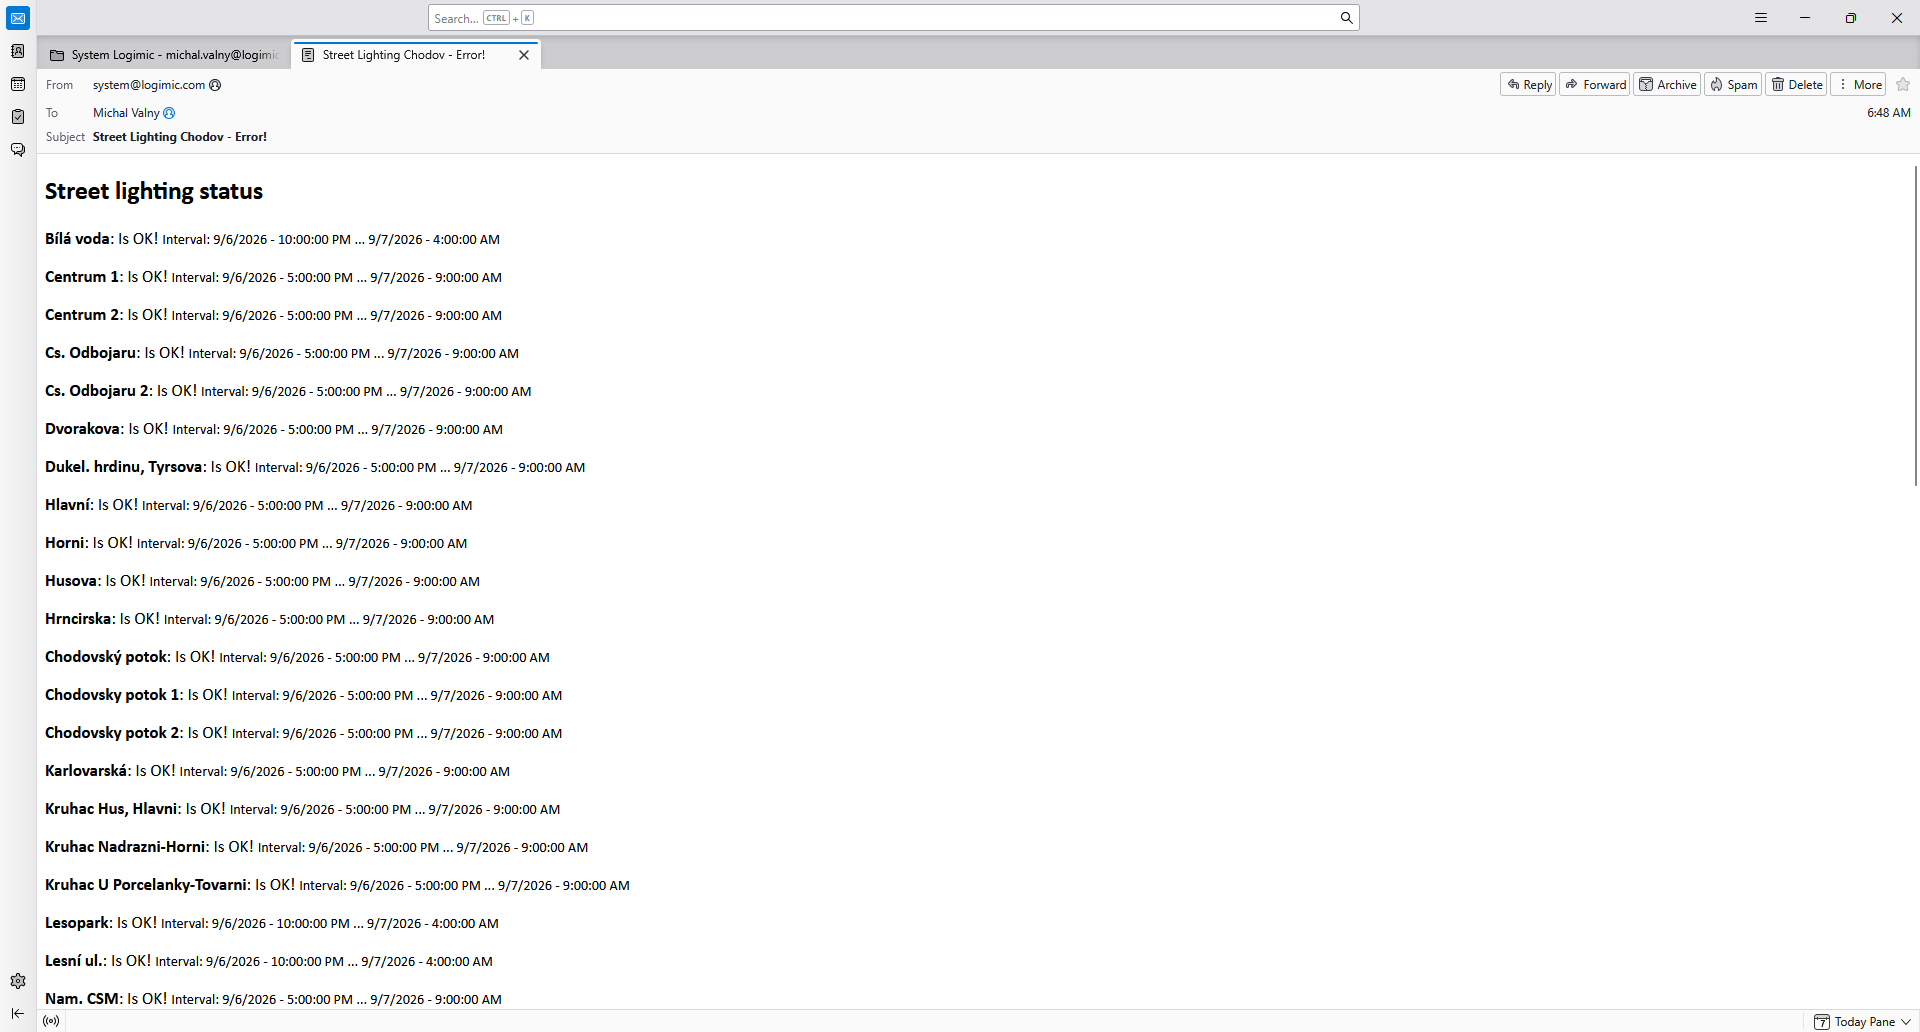Click the Chodovský potok entry
This screenshot has width=1920, height=1032.
click(x=297, y=657)
